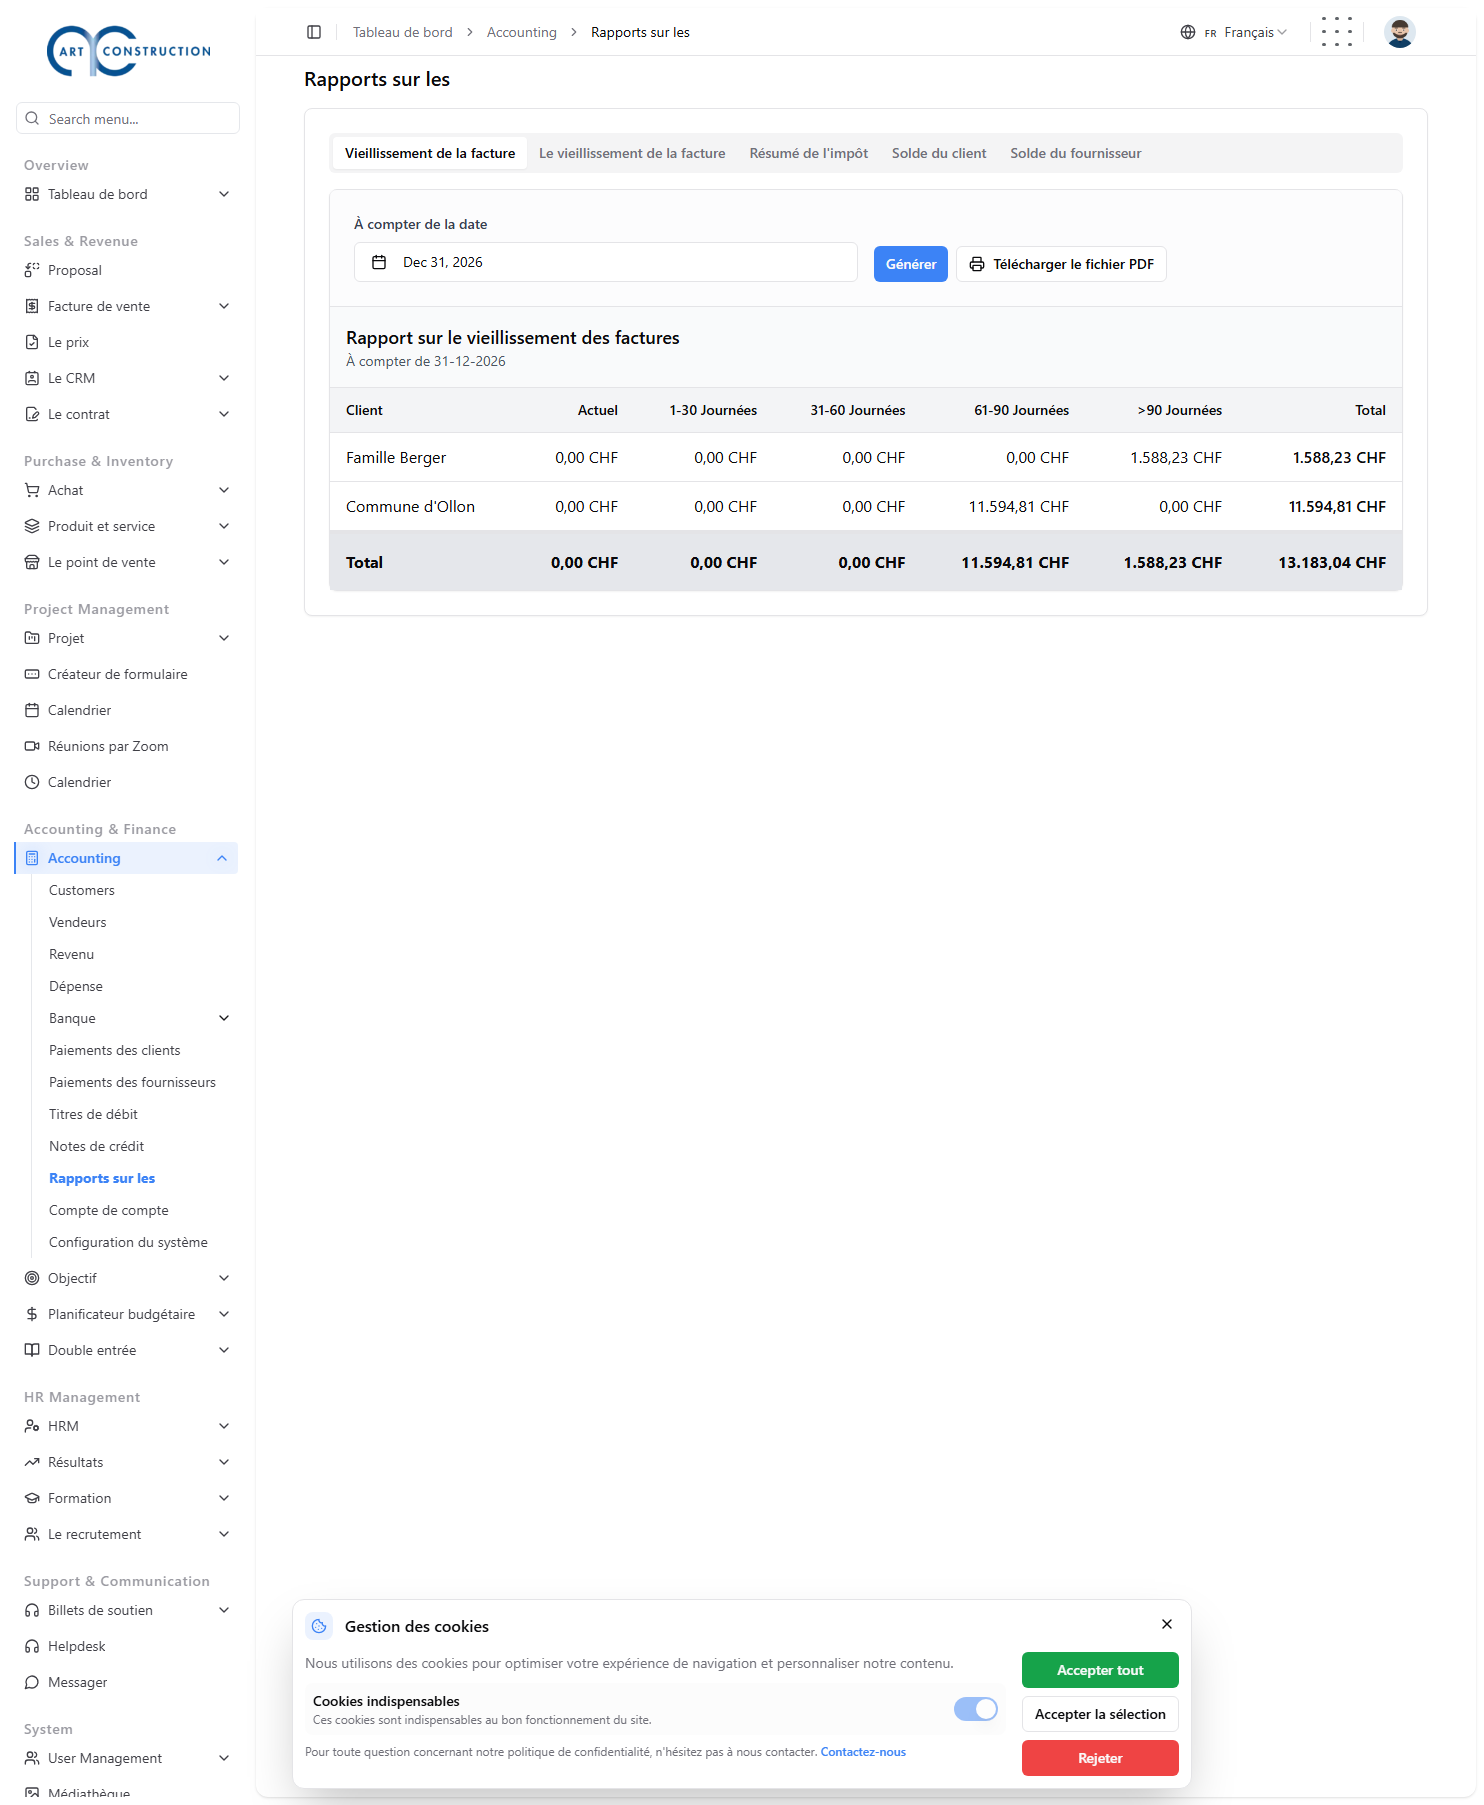Viewport: 1484px width, 1805px height.
Task: Click the Objectif target icon
Action: (32, 1278)
